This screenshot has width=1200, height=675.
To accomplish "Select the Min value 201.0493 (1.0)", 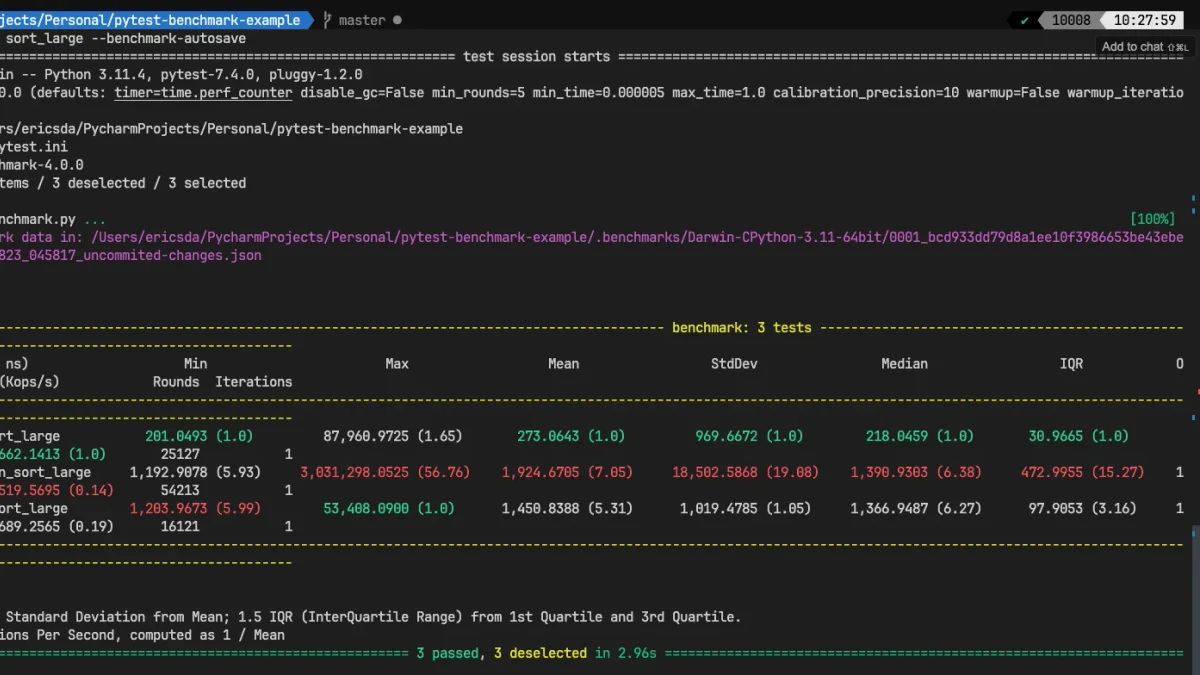I will click(199, 435).
